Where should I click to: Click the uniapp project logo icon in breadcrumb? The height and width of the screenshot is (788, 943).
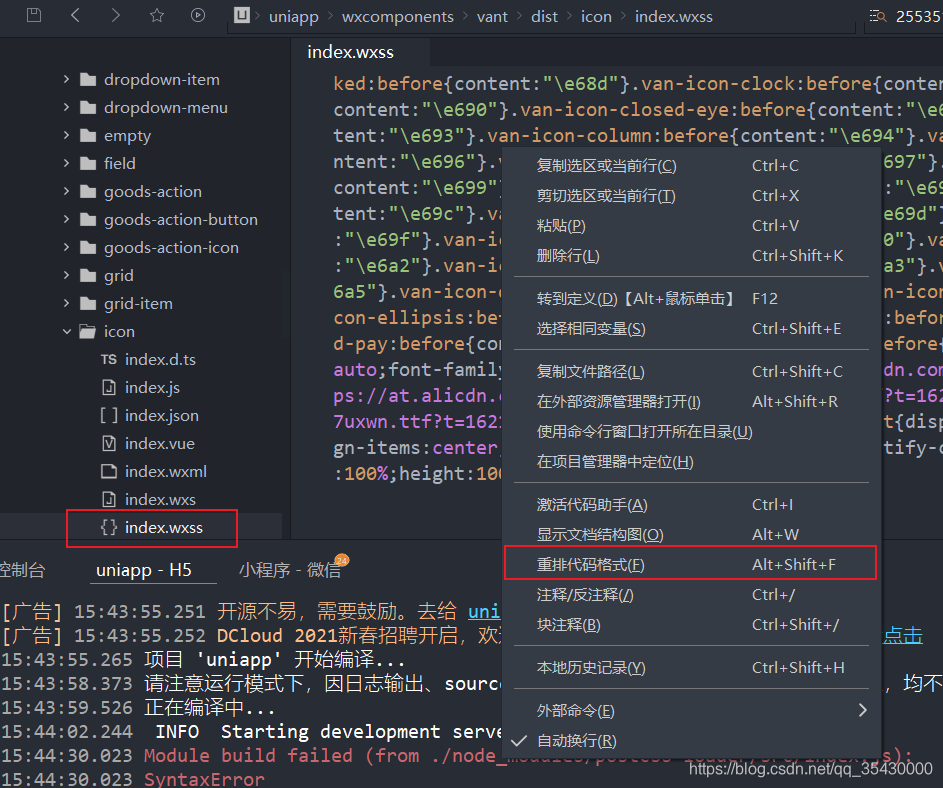240,16
